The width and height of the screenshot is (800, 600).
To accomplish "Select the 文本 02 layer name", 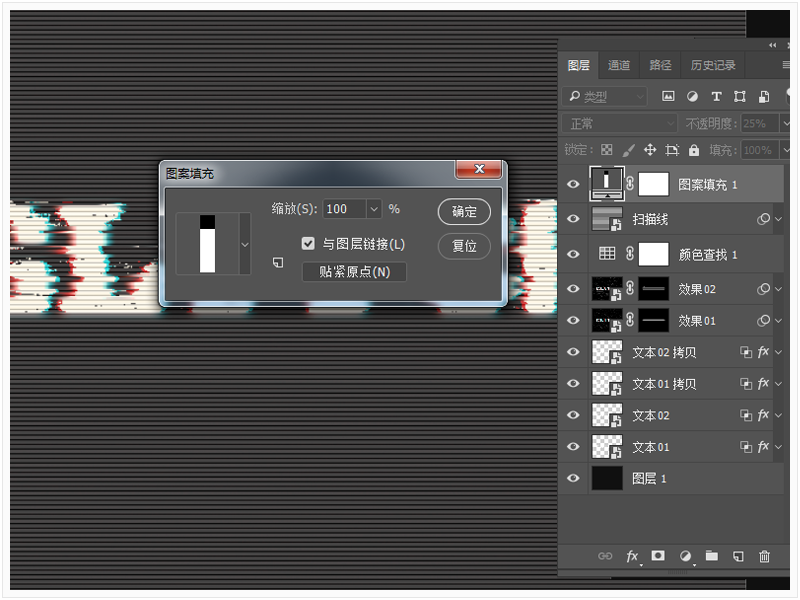I will point(651,415).
